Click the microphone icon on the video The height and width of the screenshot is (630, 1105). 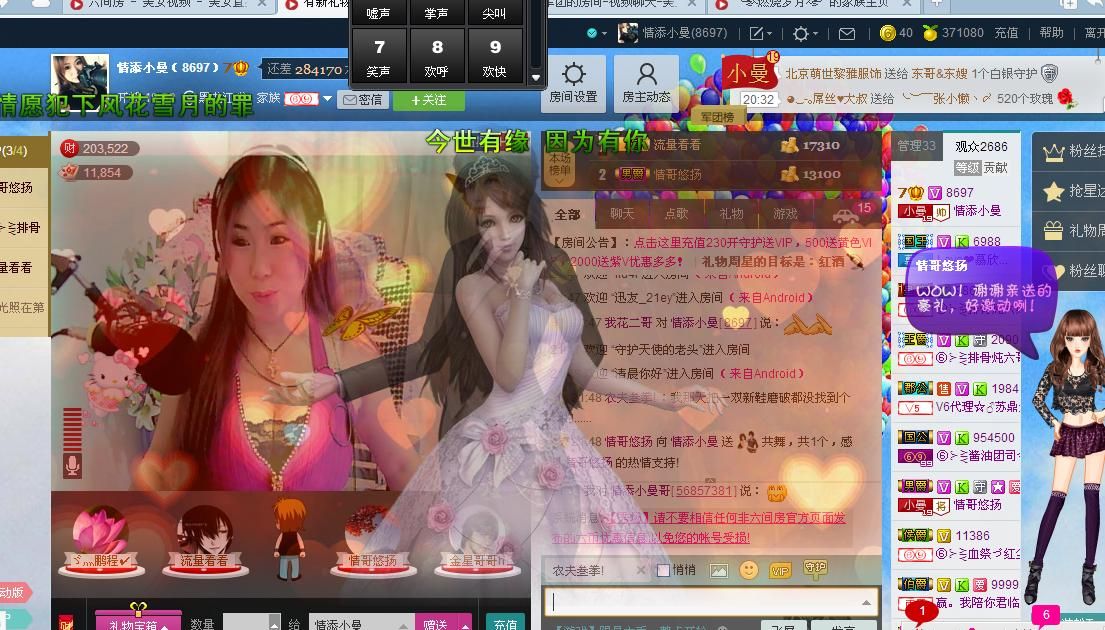click(72, 465)
